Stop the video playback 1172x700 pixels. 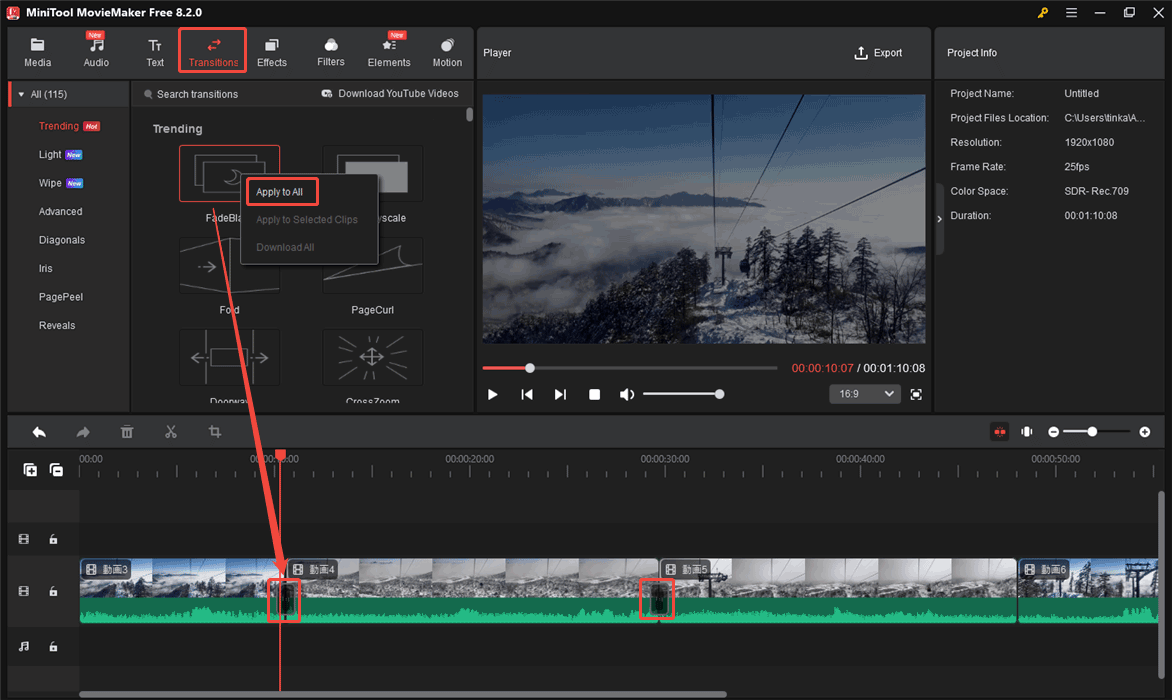[594, 394]
